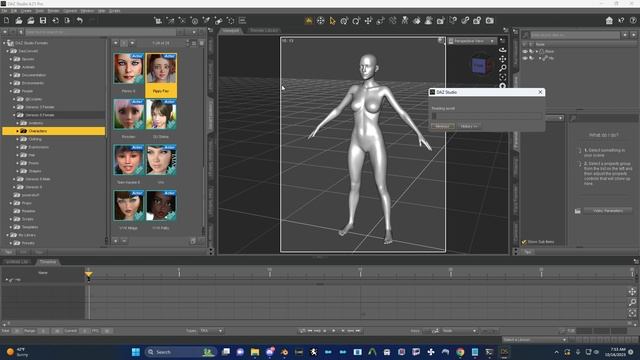
Task: Click the Undo arrow in toolbar
Action: (80, 20)
